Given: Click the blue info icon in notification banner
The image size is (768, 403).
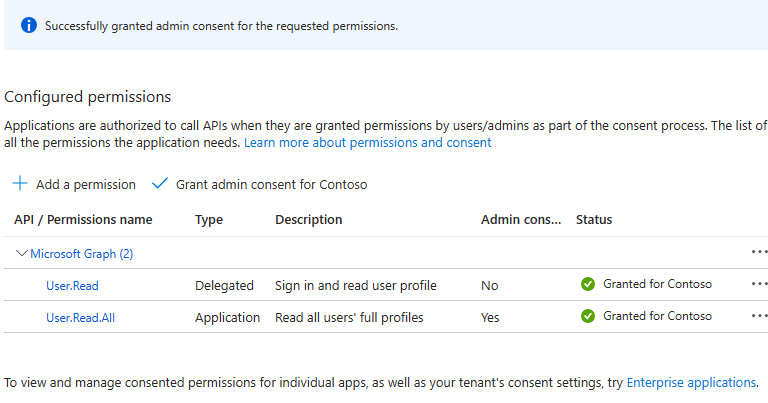Looking at the screenshot, I should tap(28, 25).
